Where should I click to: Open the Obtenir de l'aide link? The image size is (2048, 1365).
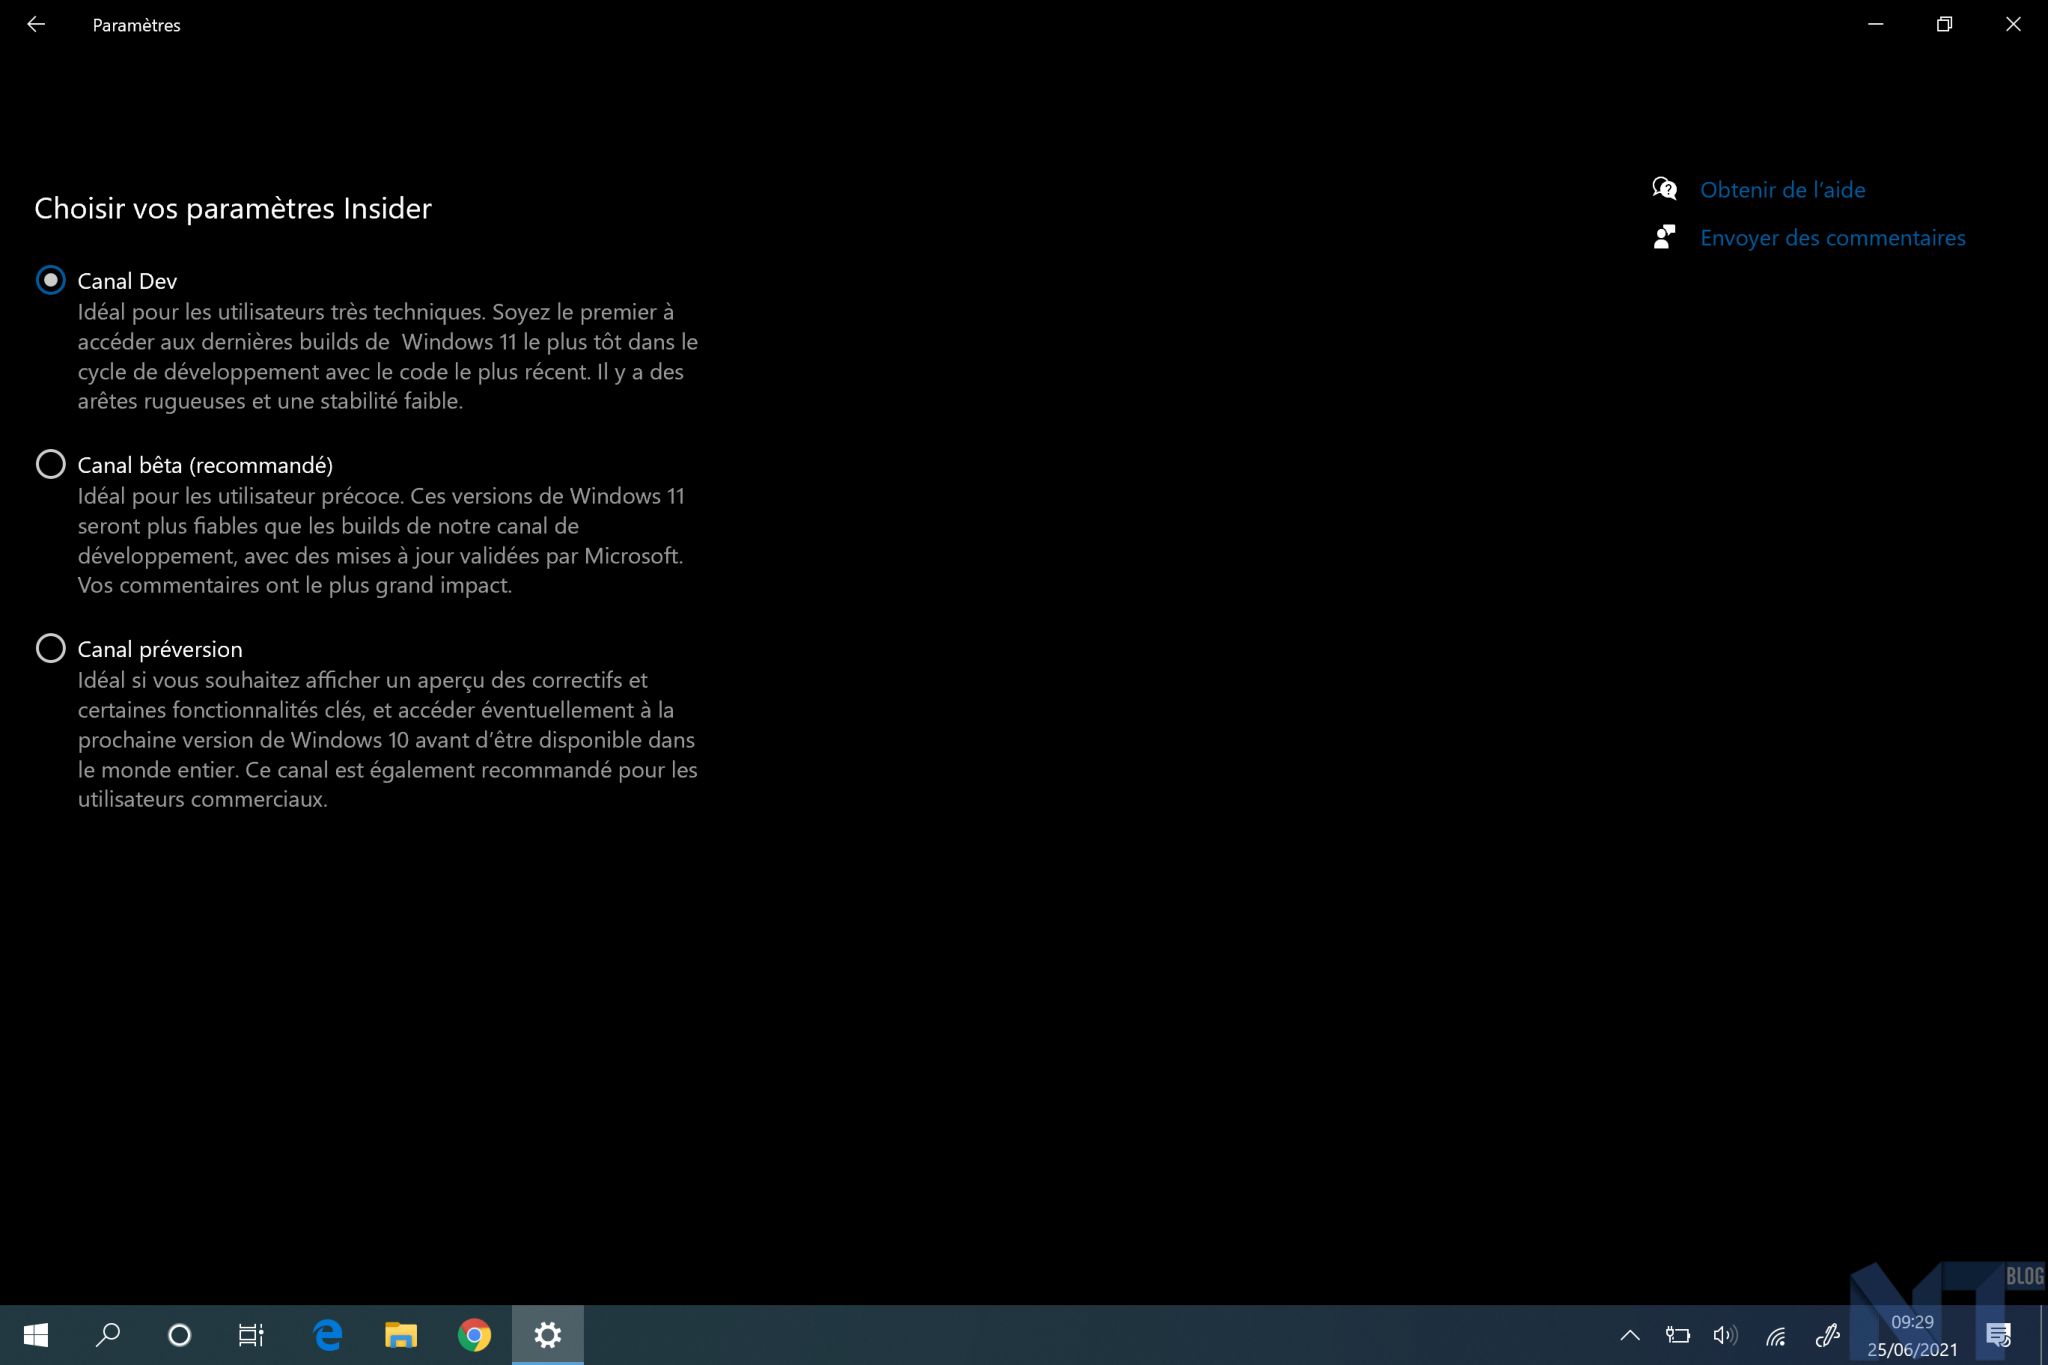click(1782, 190)
